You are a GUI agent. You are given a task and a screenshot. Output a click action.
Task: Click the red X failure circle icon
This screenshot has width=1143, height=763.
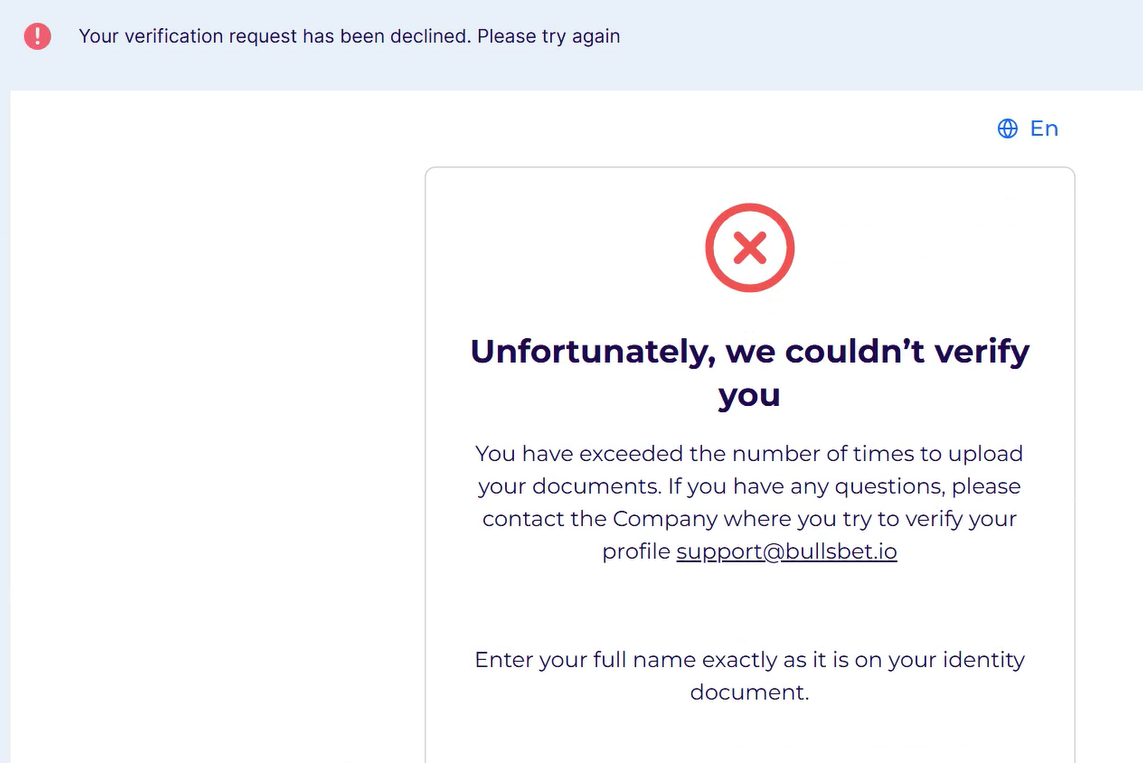(749, 248)
